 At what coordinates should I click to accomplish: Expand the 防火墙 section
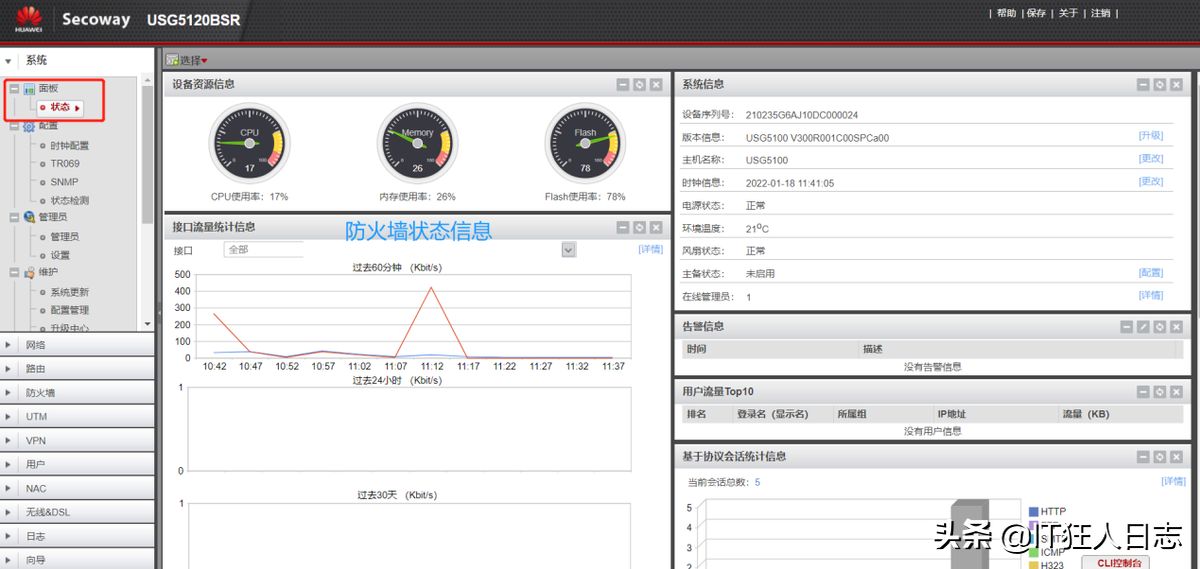77,393
